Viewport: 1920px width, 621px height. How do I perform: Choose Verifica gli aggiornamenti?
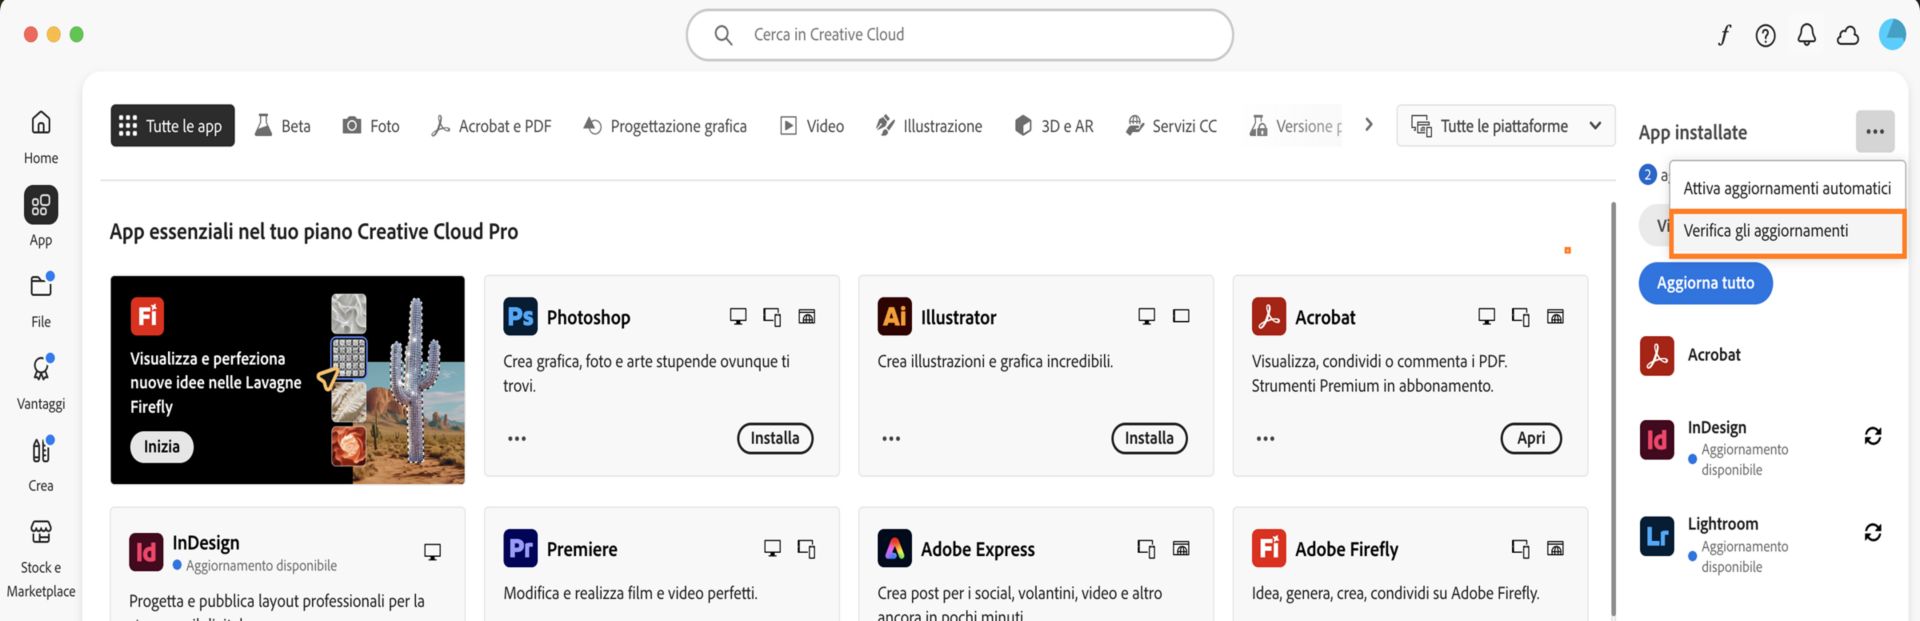1787,231
